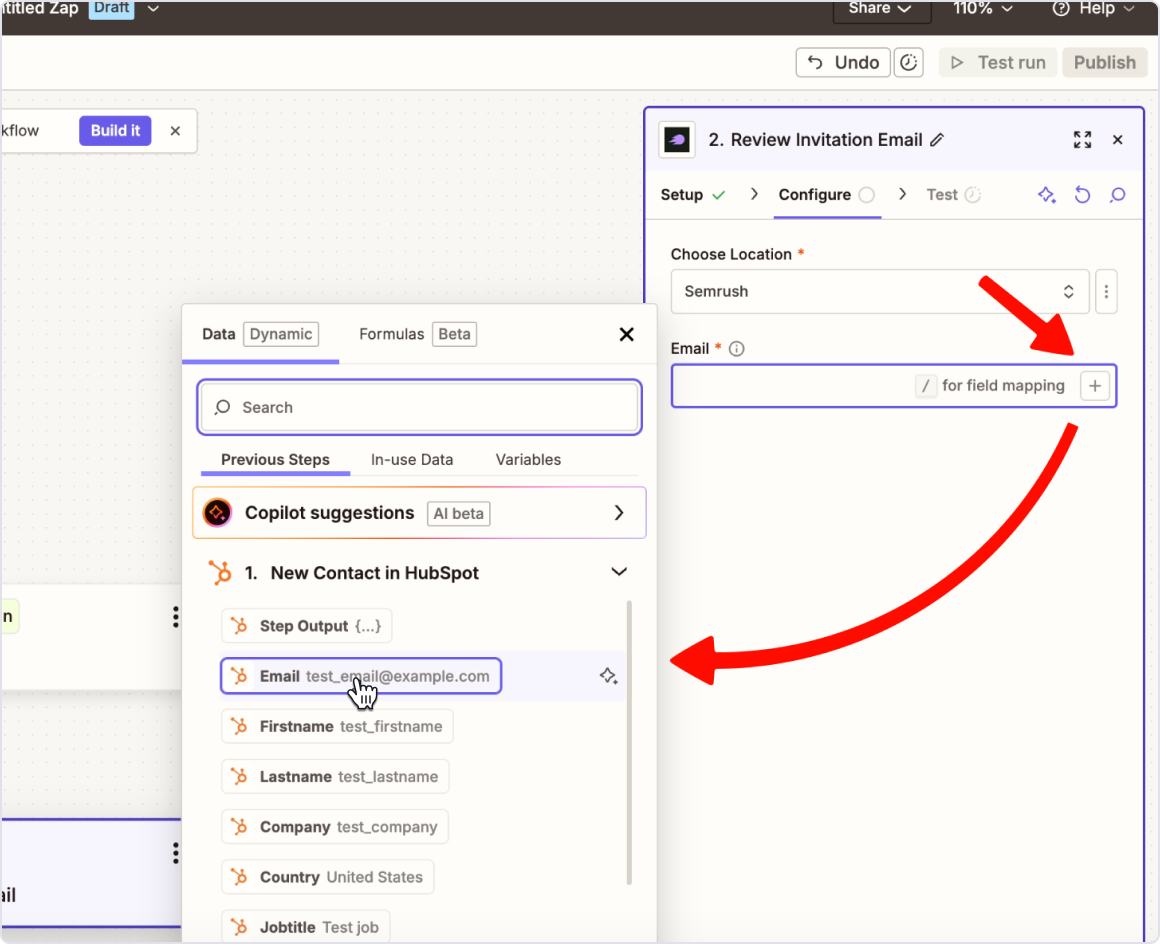Open the options menu beside Choose Location

[1106, 291]
